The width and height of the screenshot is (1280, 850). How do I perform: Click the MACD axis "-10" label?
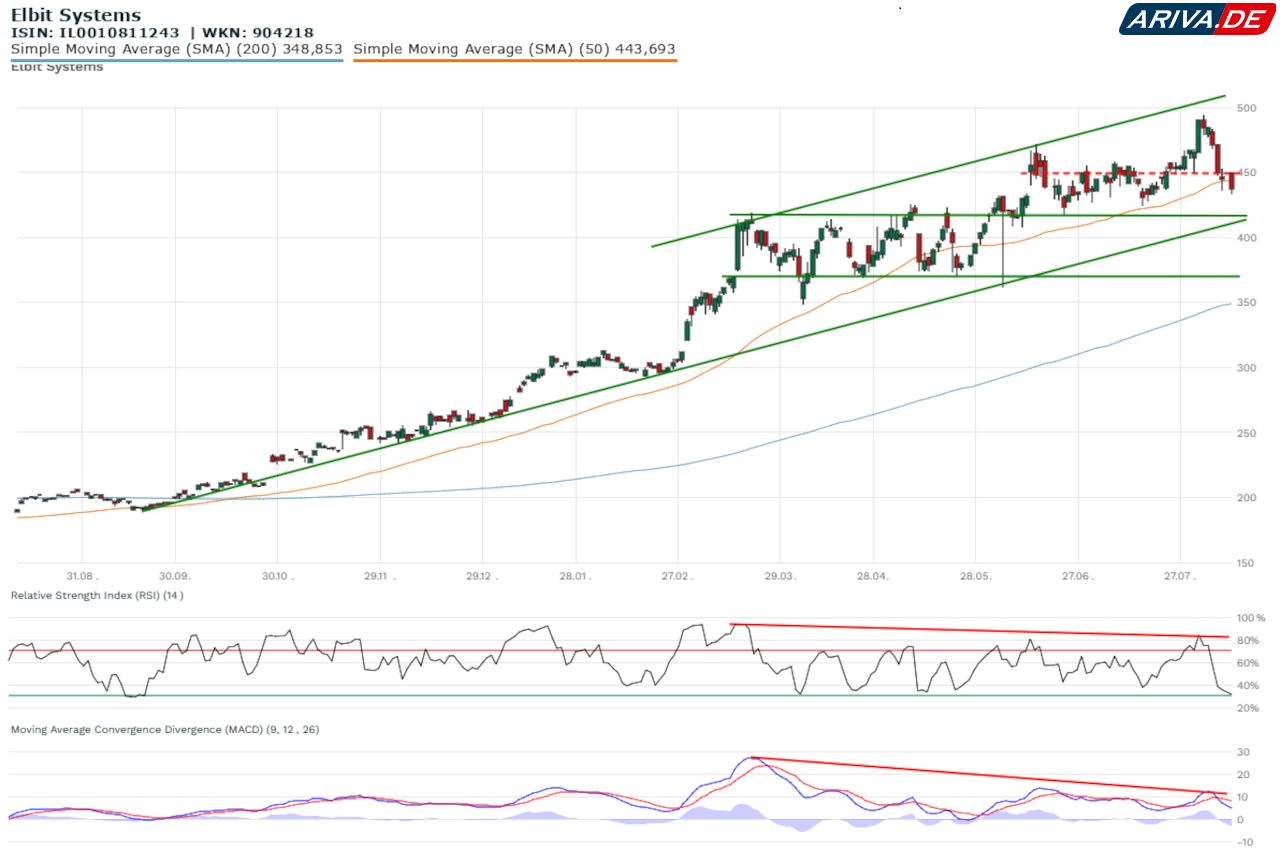tap(1245, 843)
